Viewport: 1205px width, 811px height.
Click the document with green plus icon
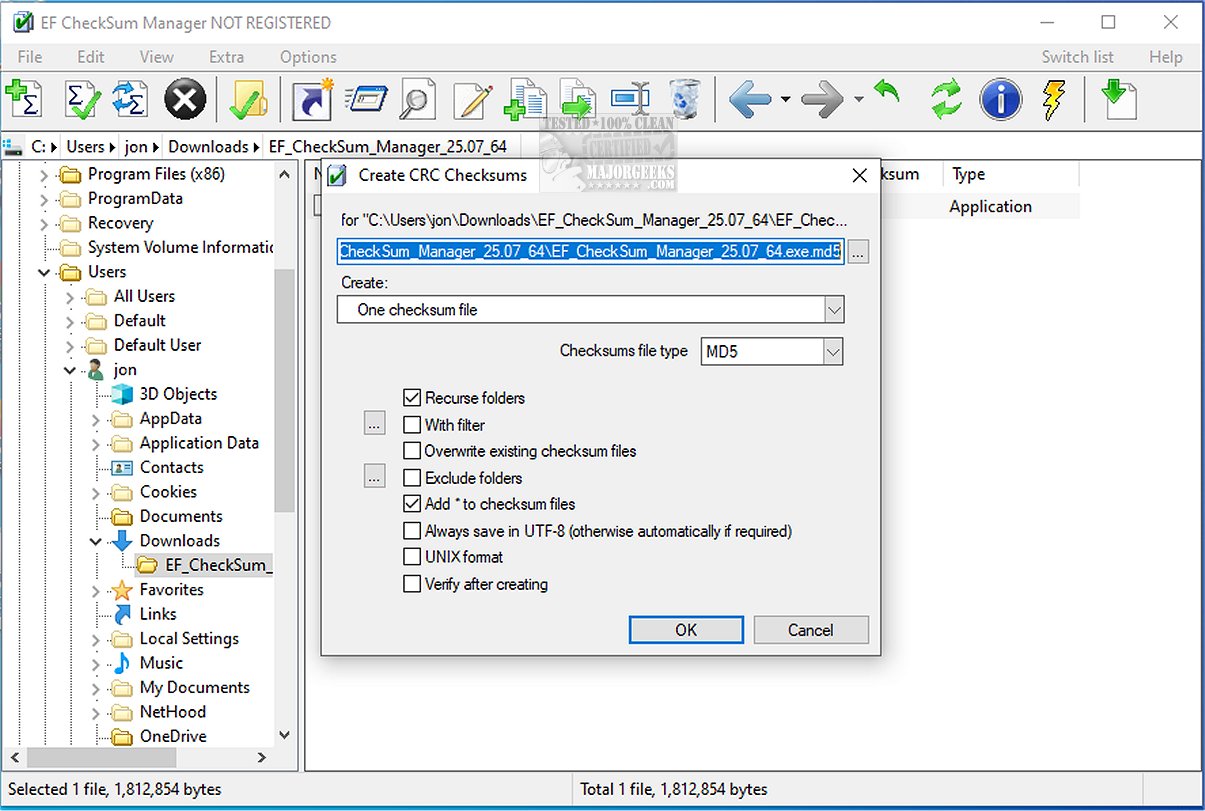(525, 99)
